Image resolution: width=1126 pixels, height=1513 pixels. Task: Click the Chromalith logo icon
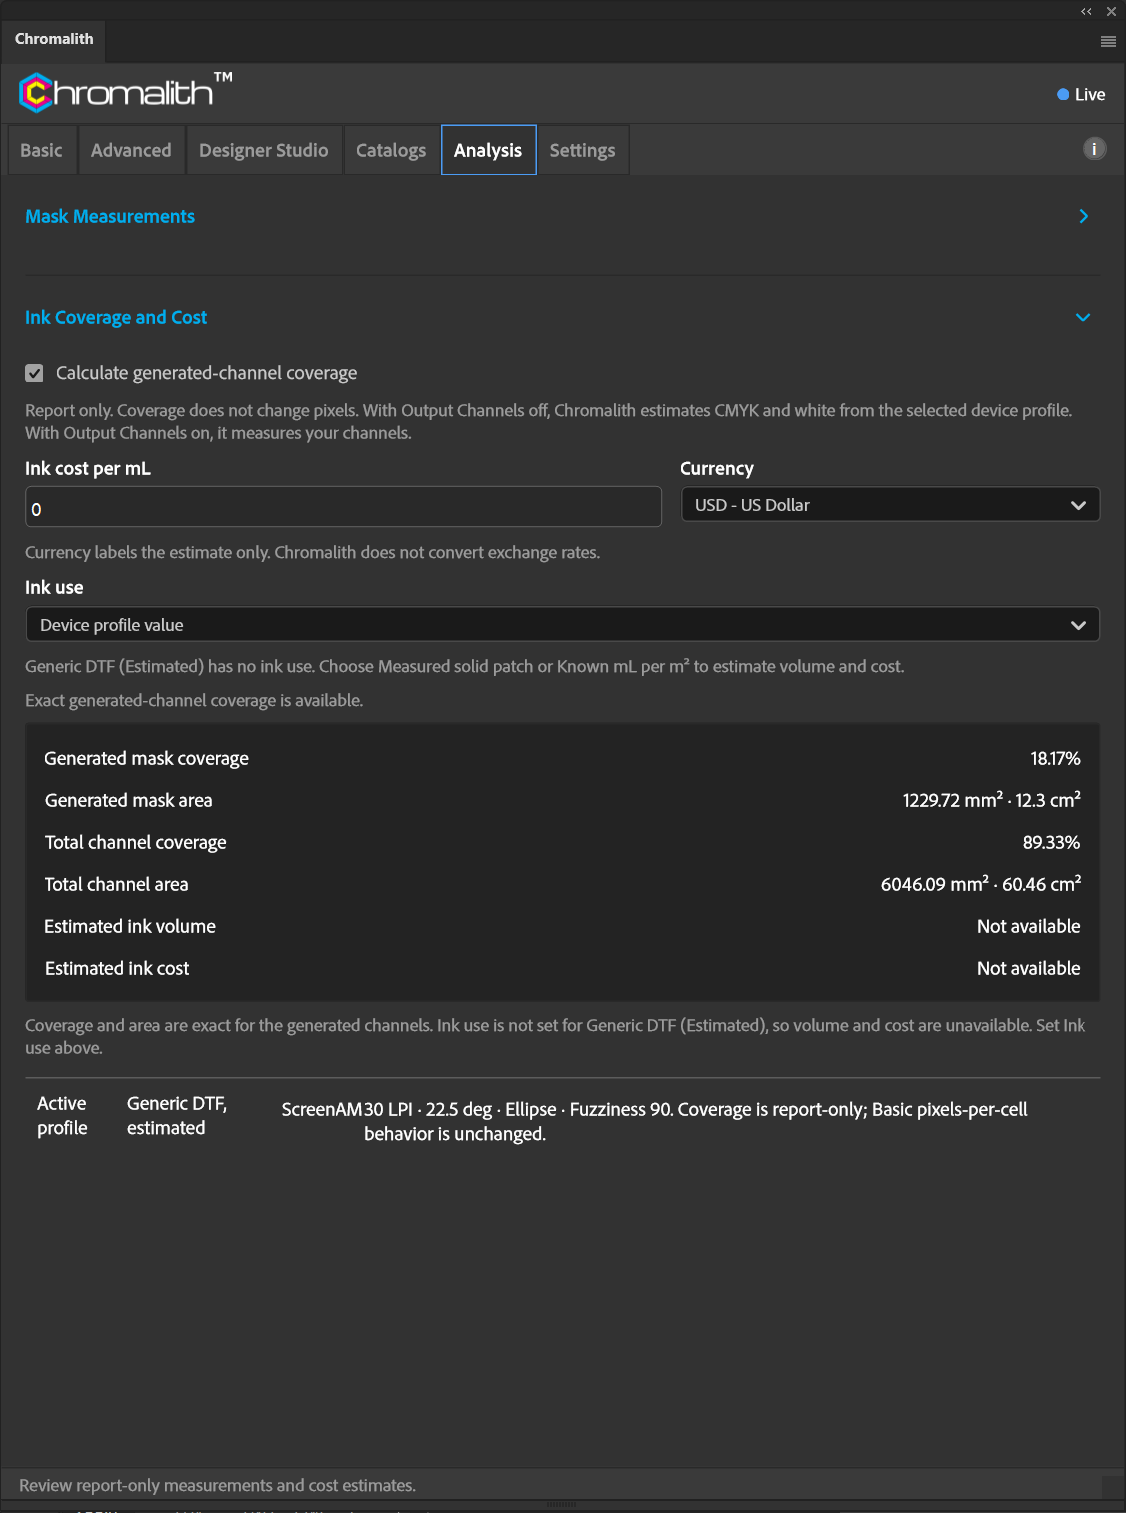click(x=36, y=93)
